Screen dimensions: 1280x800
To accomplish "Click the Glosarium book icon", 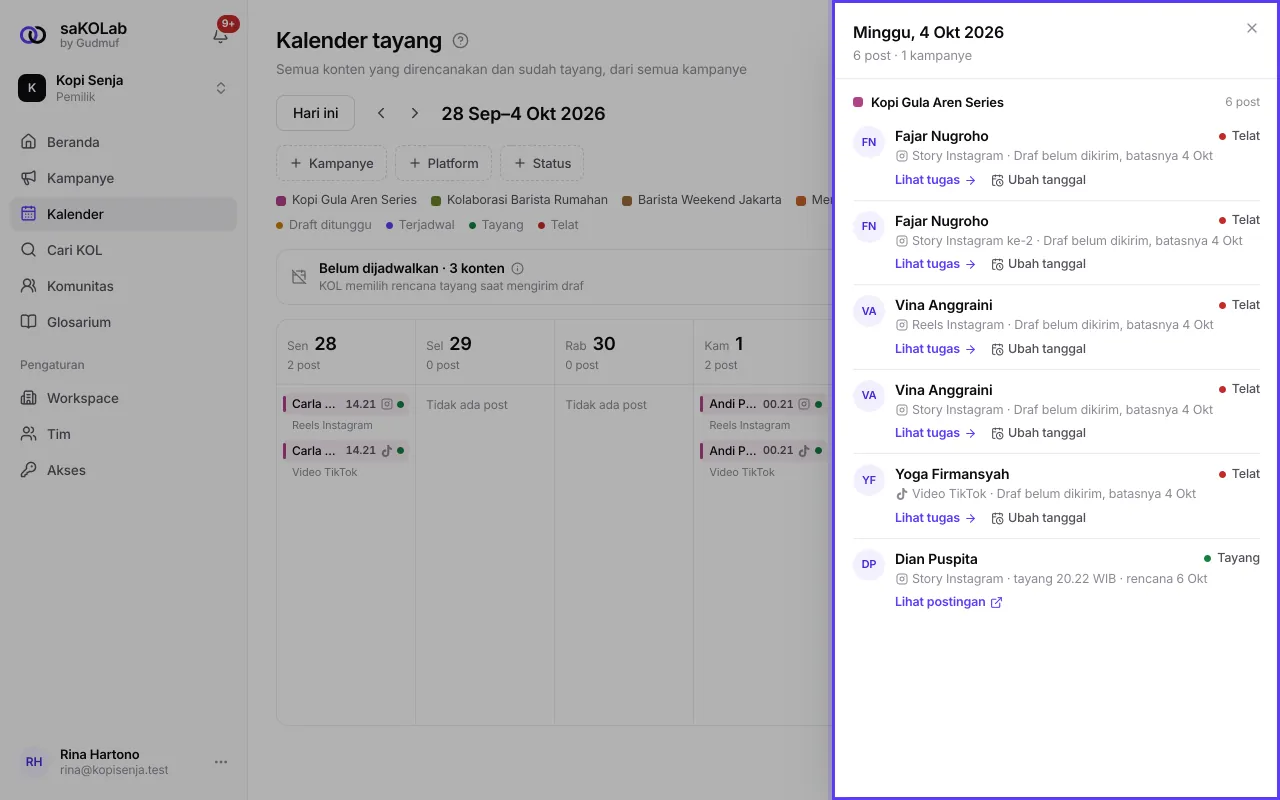I will pos(28,322).
